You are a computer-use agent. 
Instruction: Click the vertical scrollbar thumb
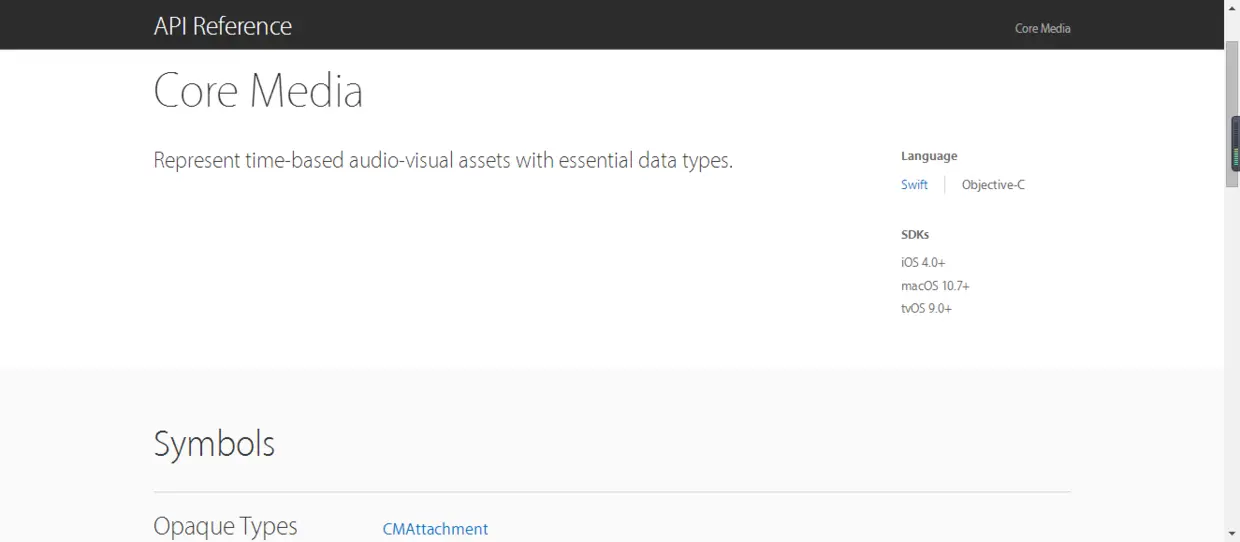pos(1232,100)
